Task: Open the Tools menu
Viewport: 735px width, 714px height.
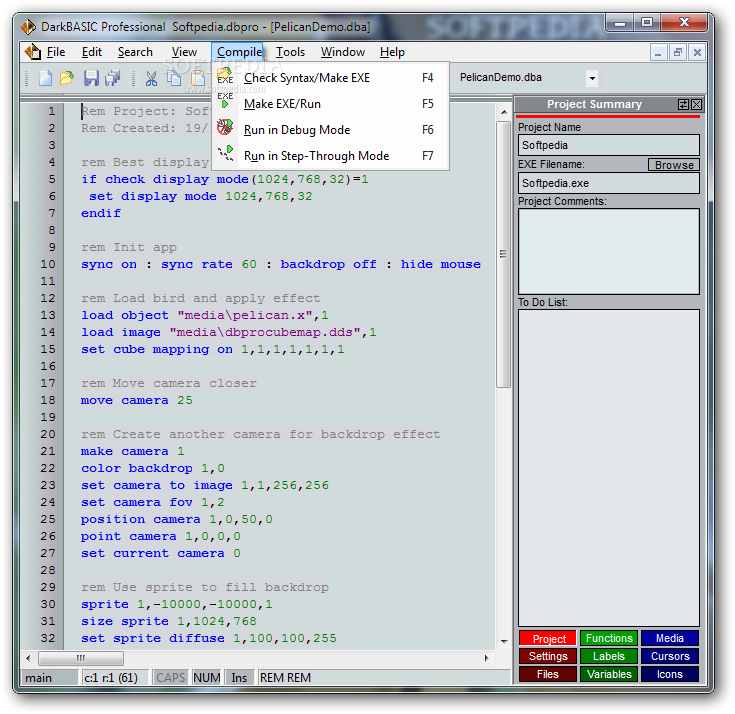Action: coord(290,52)
